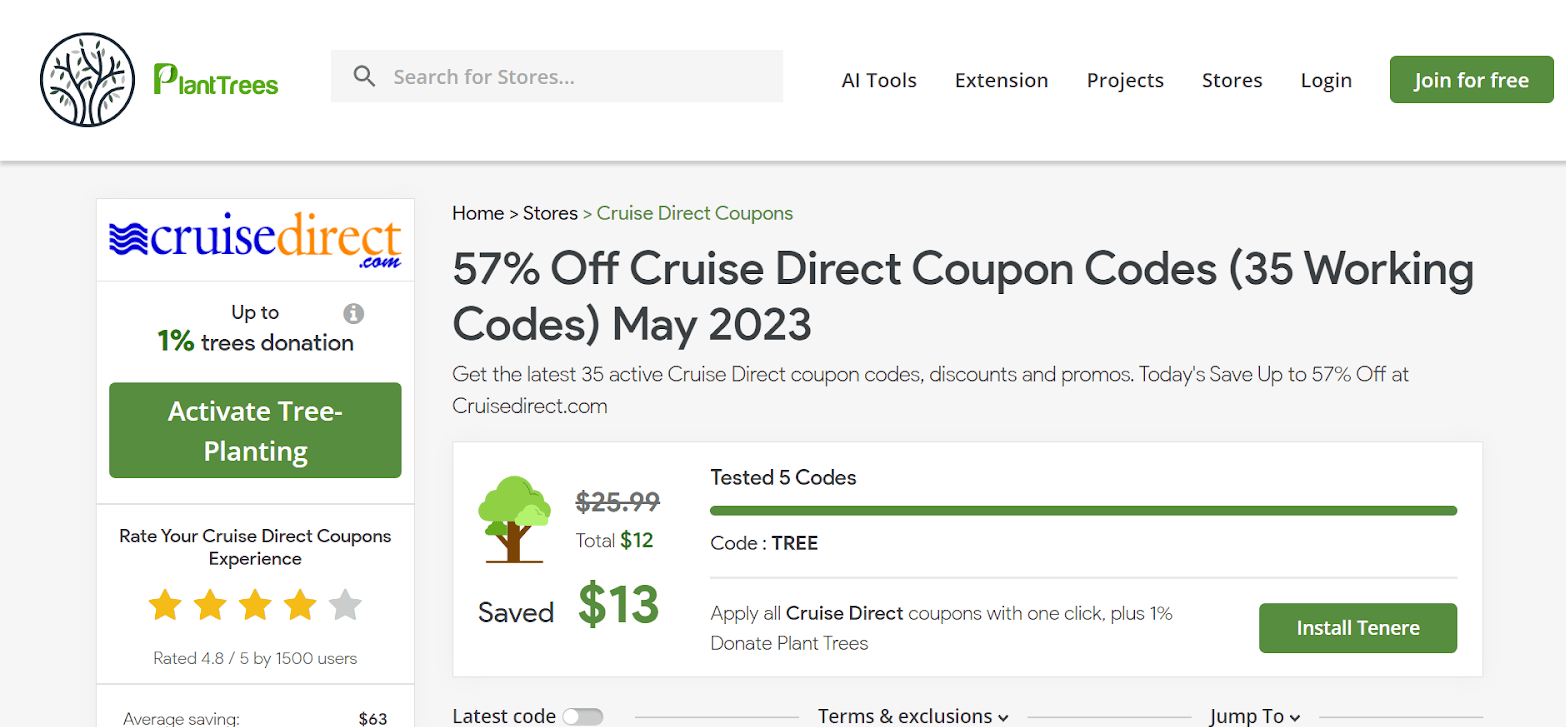This screenshot has width=1566, height=727.
Task: Click the Activate Tree-Planting button
Action: click(255, 430)
